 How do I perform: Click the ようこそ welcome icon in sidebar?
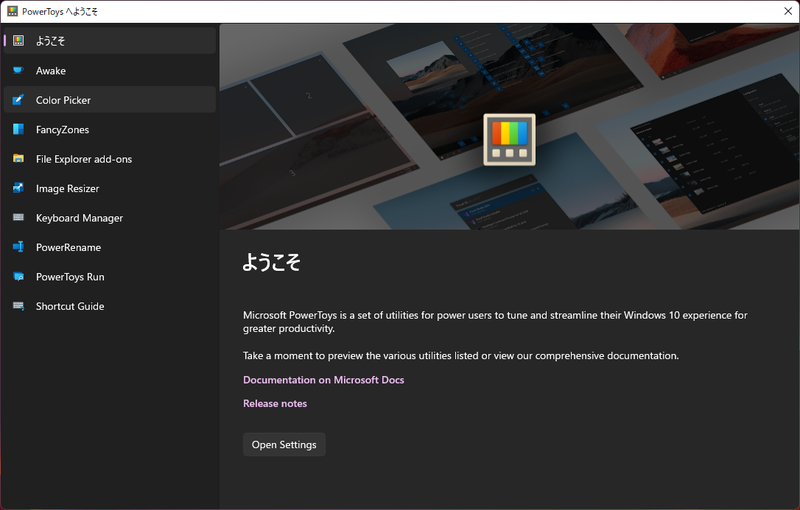click(x=18, y=41)
